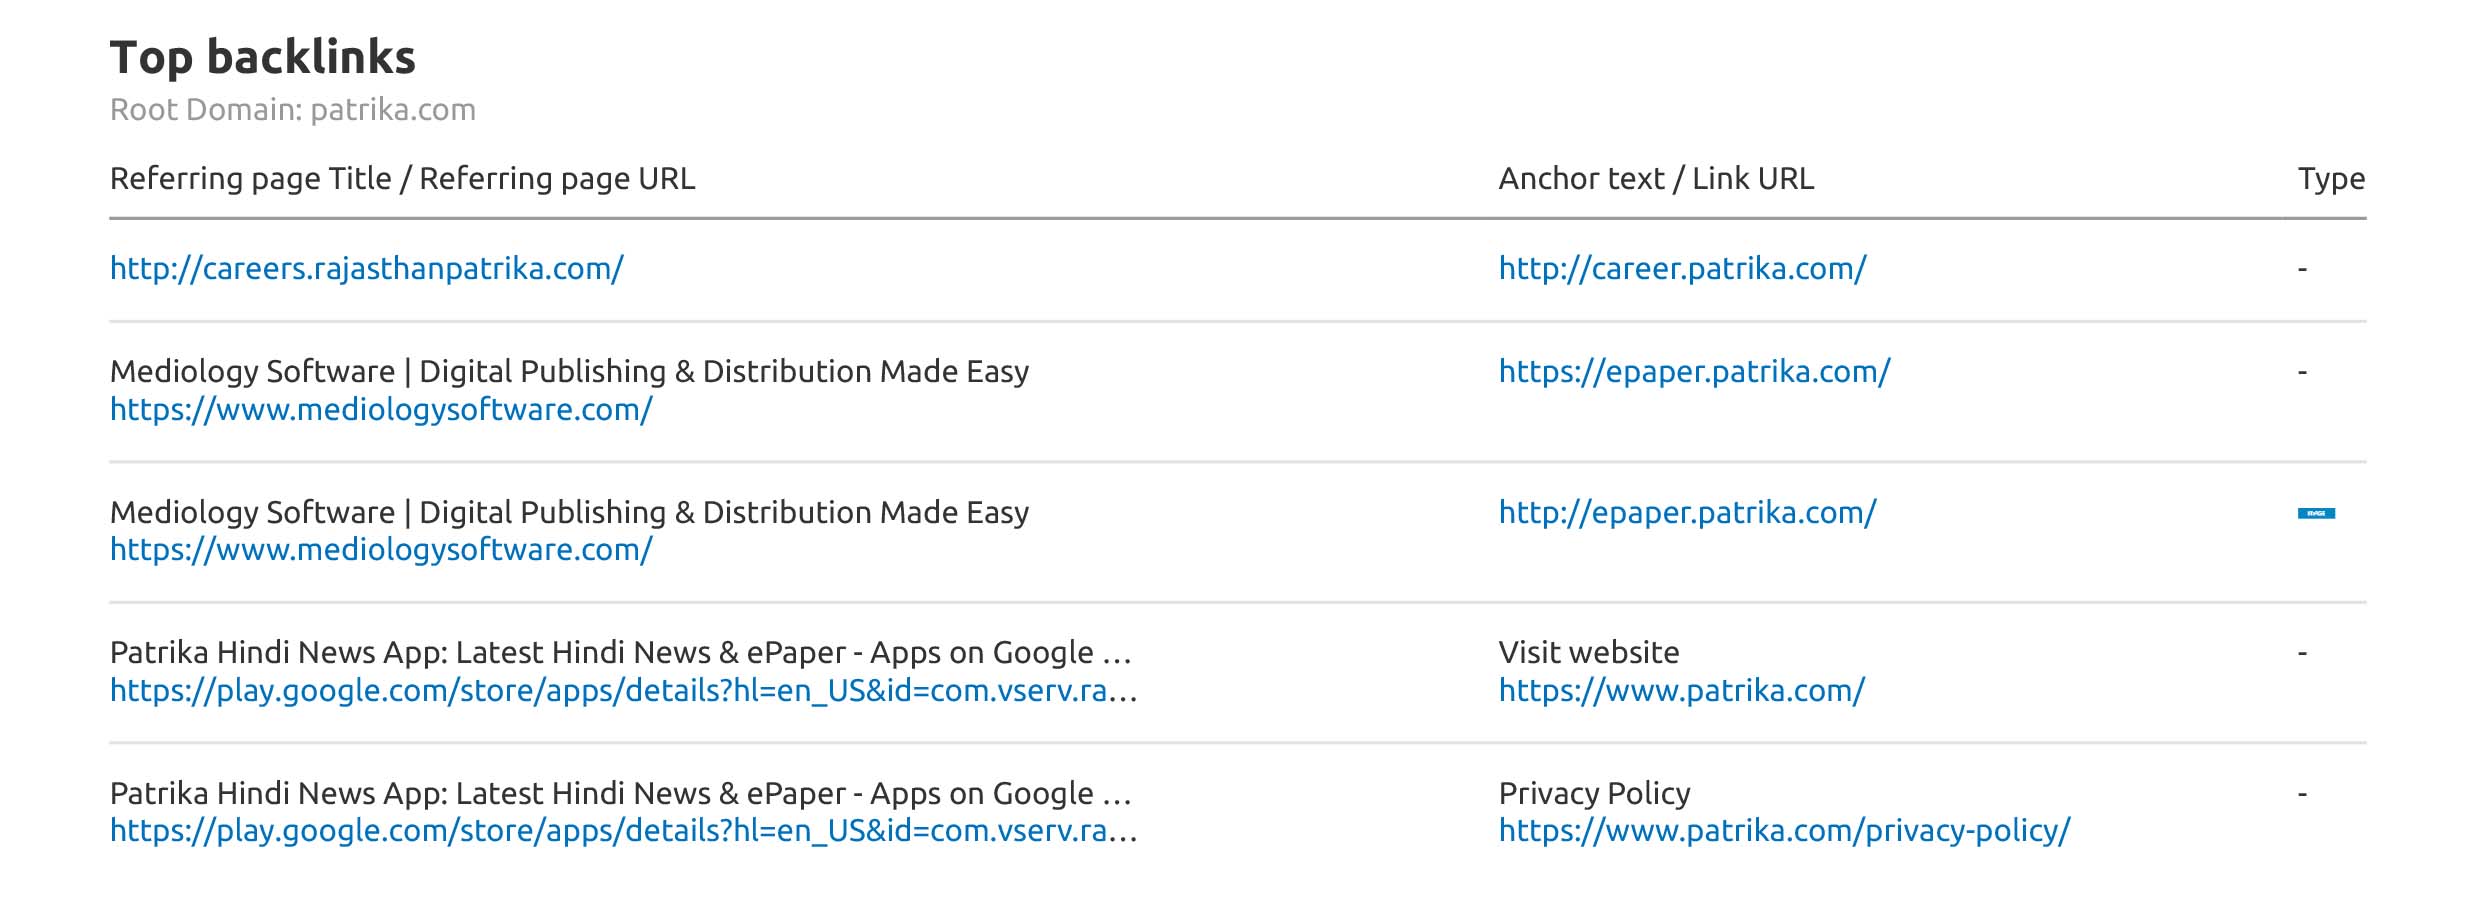The image size is (2479, 924).
Task: Open the career.patrika.com link URL
Action: pos(1681,269)
